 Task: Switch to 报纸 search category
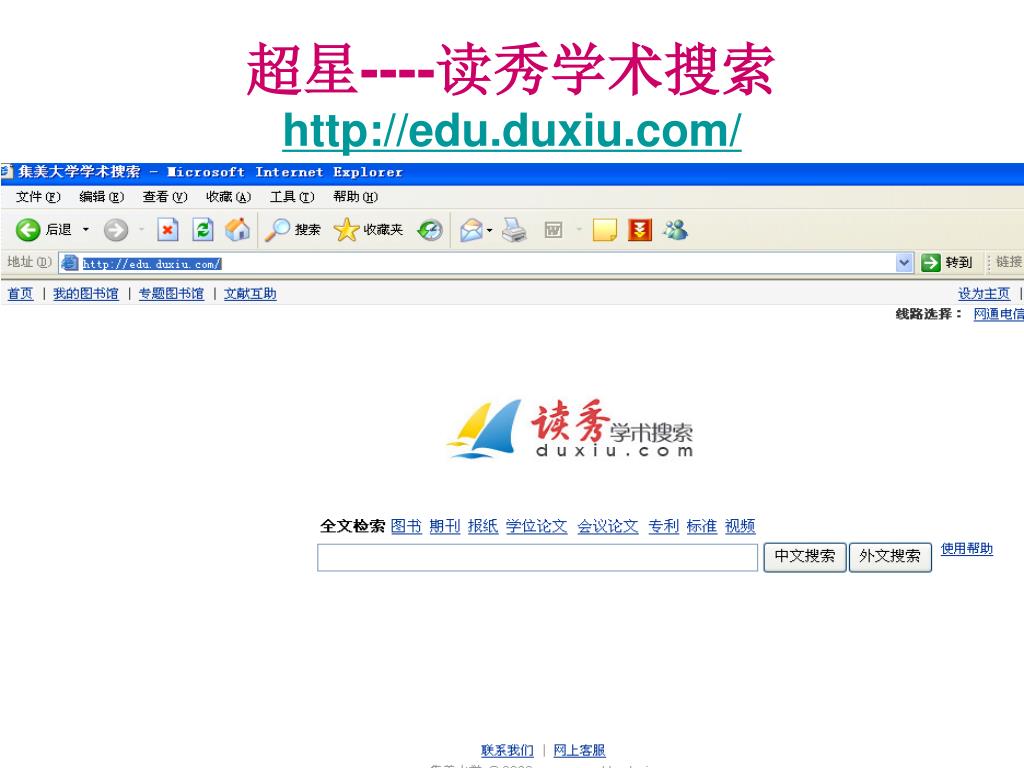[483, 526]
